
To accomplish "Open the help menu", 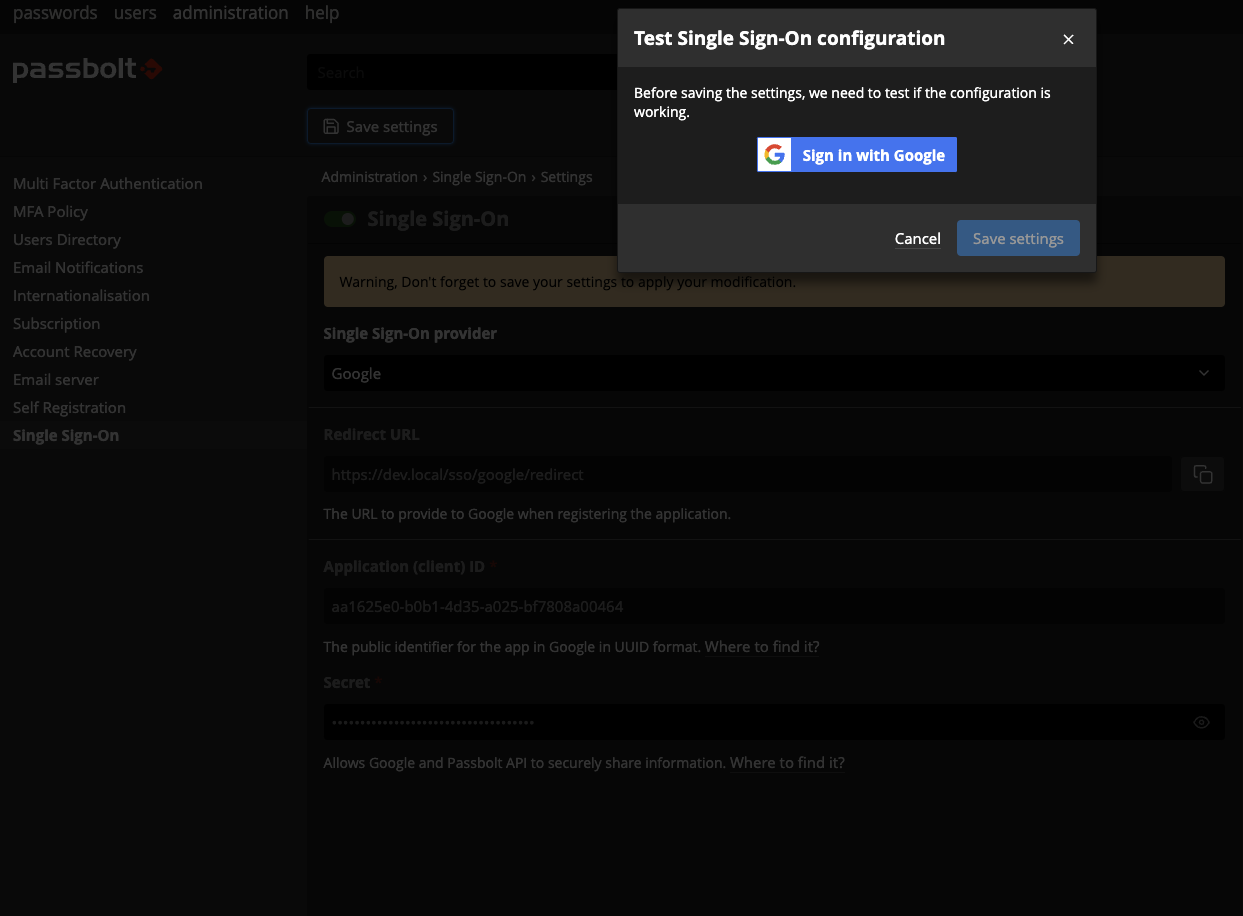I will point(322,13).
